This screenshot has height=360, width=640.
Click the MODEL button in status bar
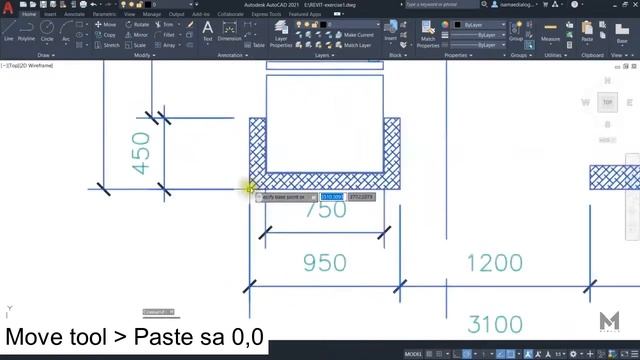click(413, 354)
